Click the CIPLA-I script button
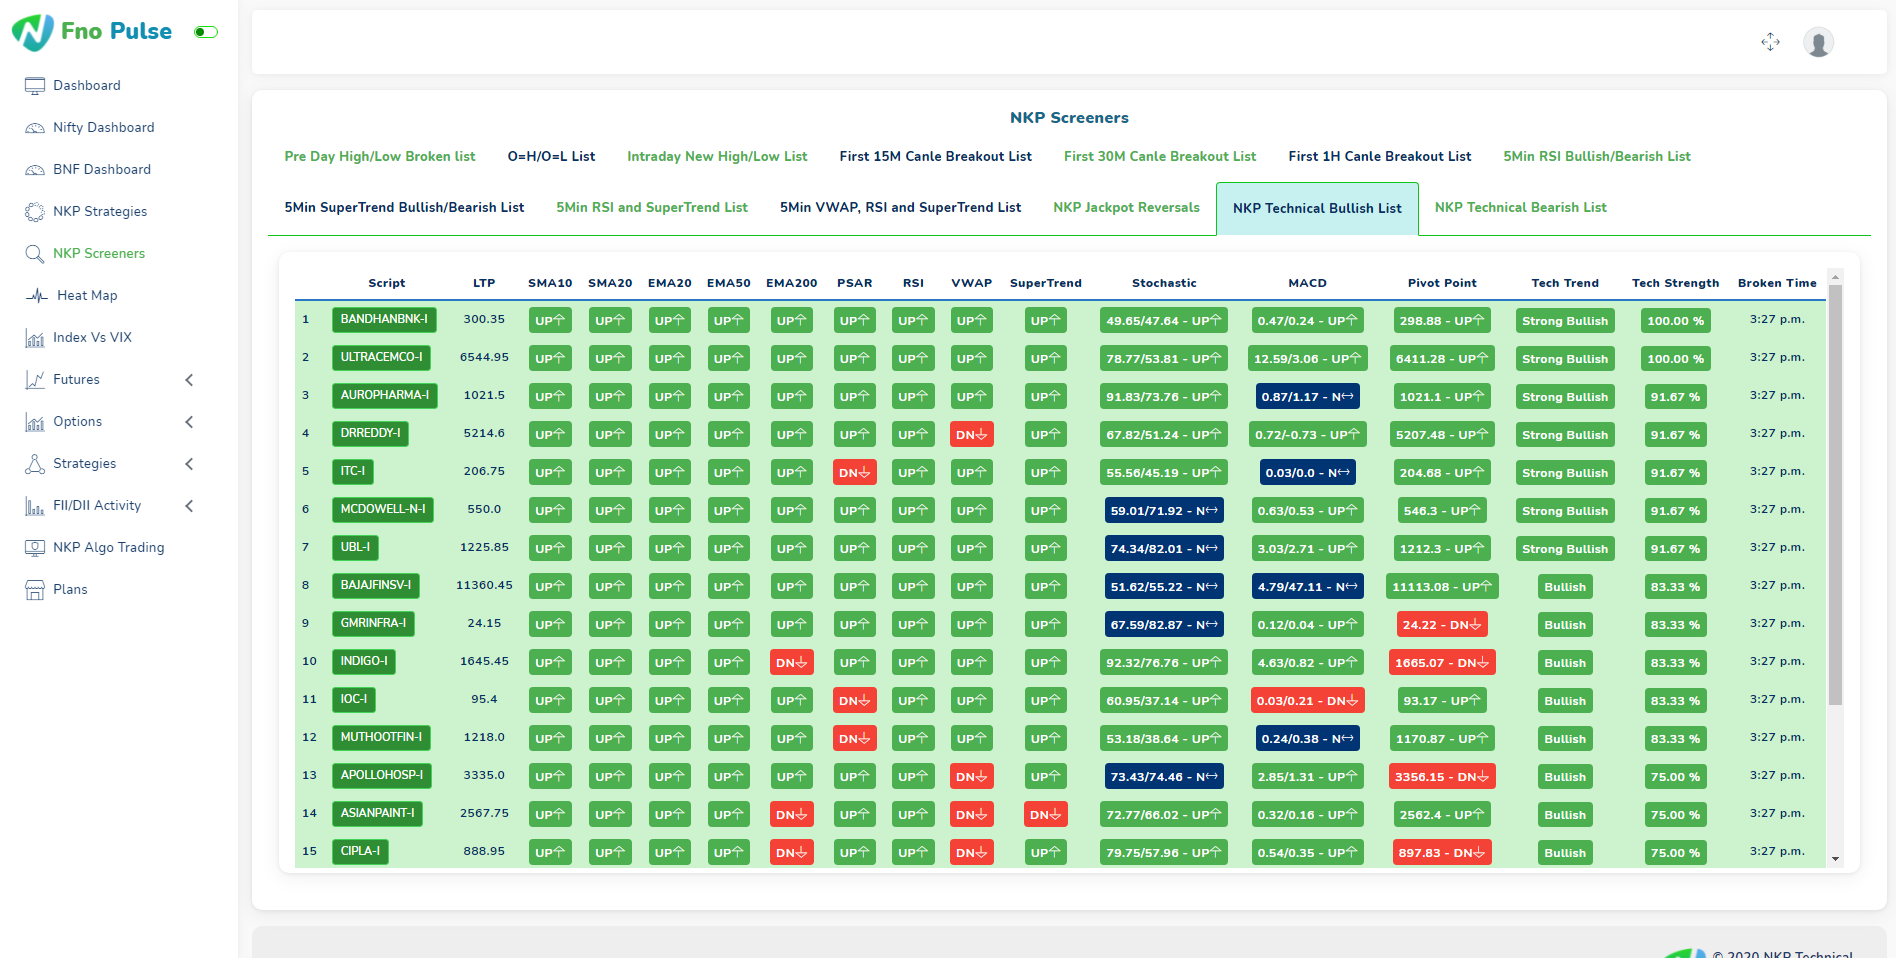1896x958 pixels. tap(360, 852)
